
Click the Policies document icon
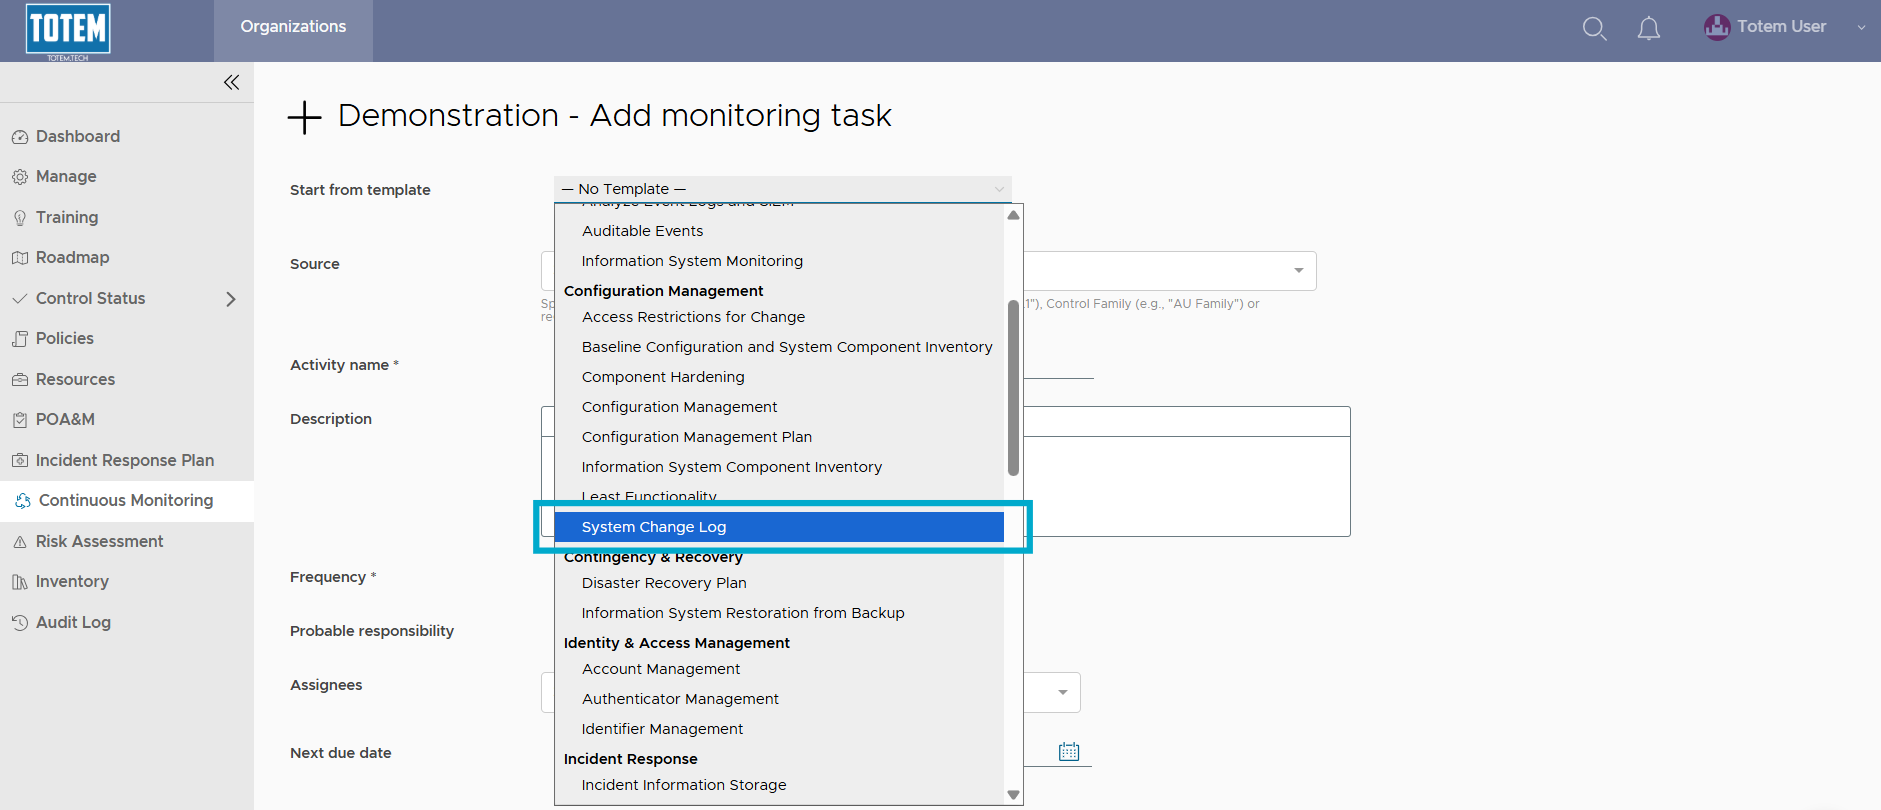tap(20, 339)
